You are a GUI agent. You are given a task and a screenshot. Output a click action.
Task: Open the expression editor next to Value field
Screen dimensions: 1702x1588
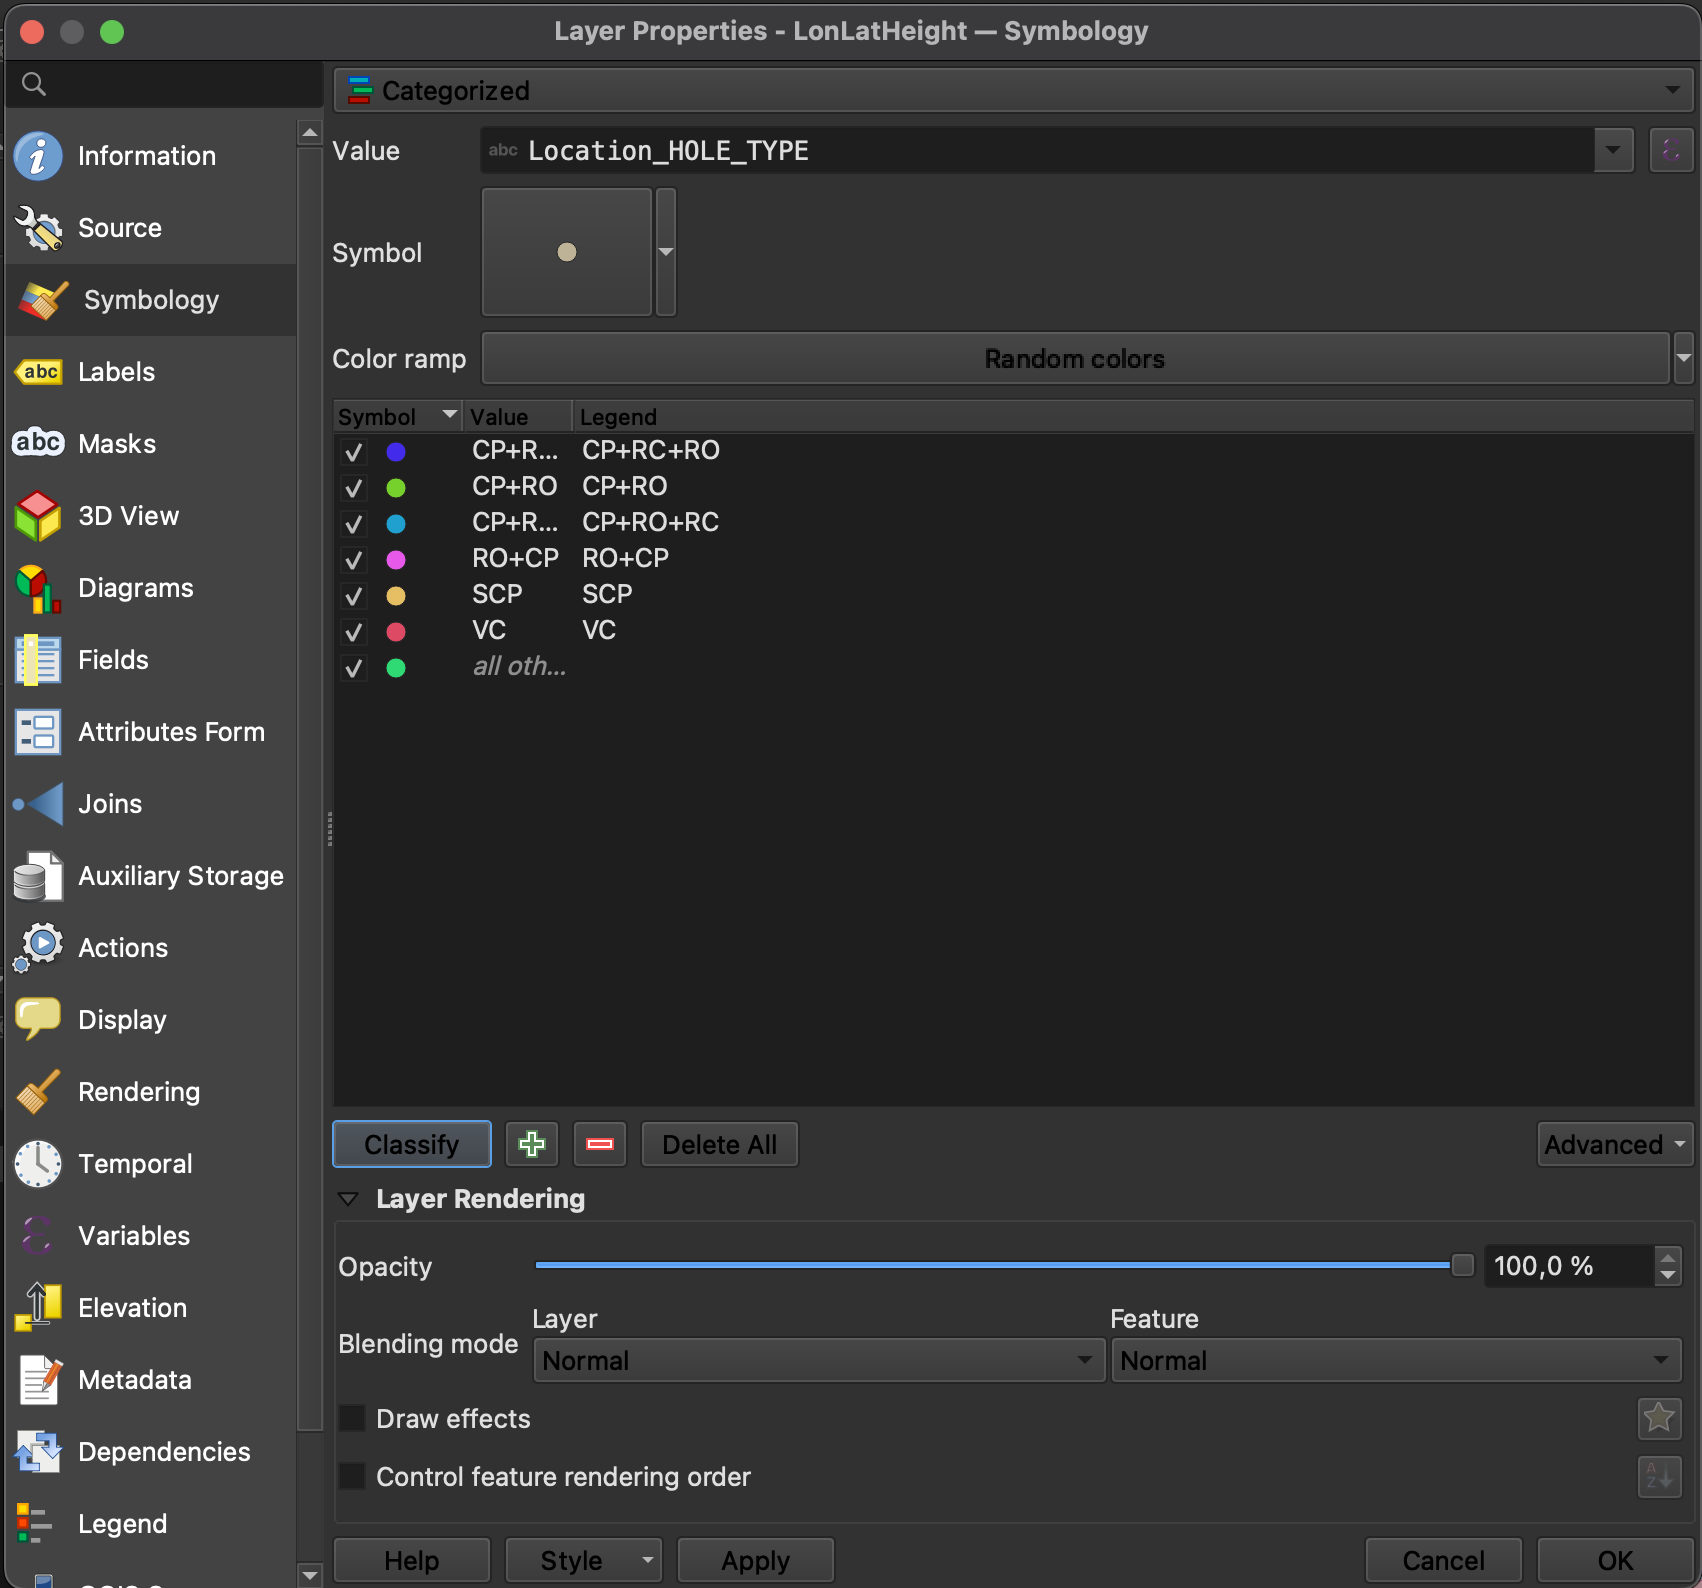[1670, 151]
